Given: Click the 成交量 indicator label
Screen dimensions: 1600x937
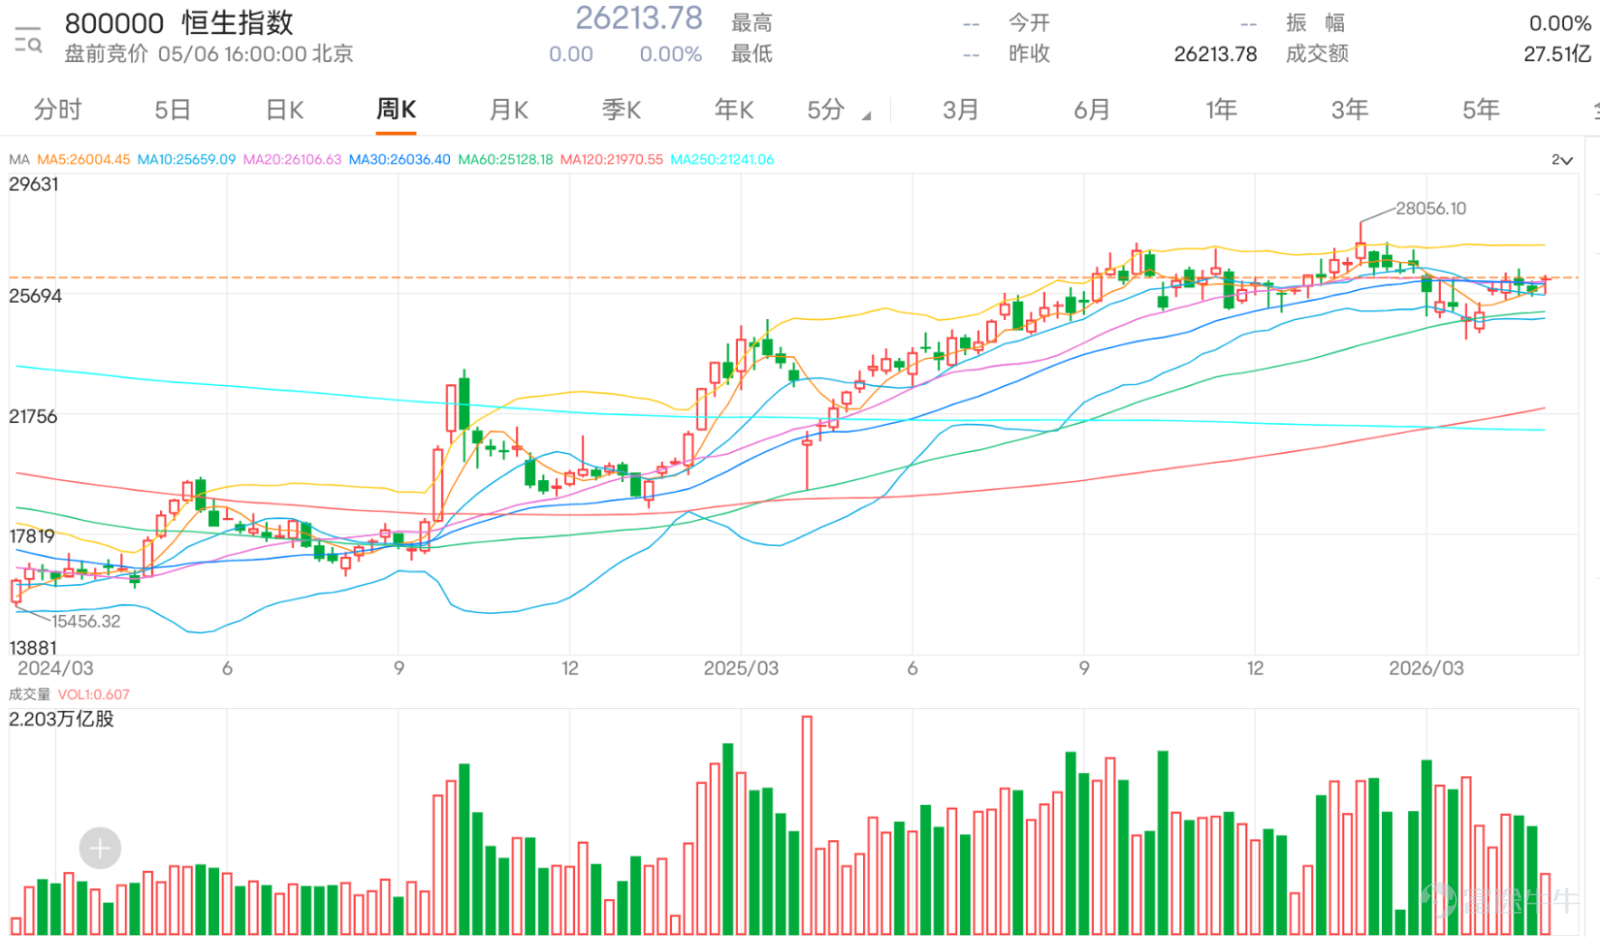Looking at the screenshot, I should (x=29, y=694).
